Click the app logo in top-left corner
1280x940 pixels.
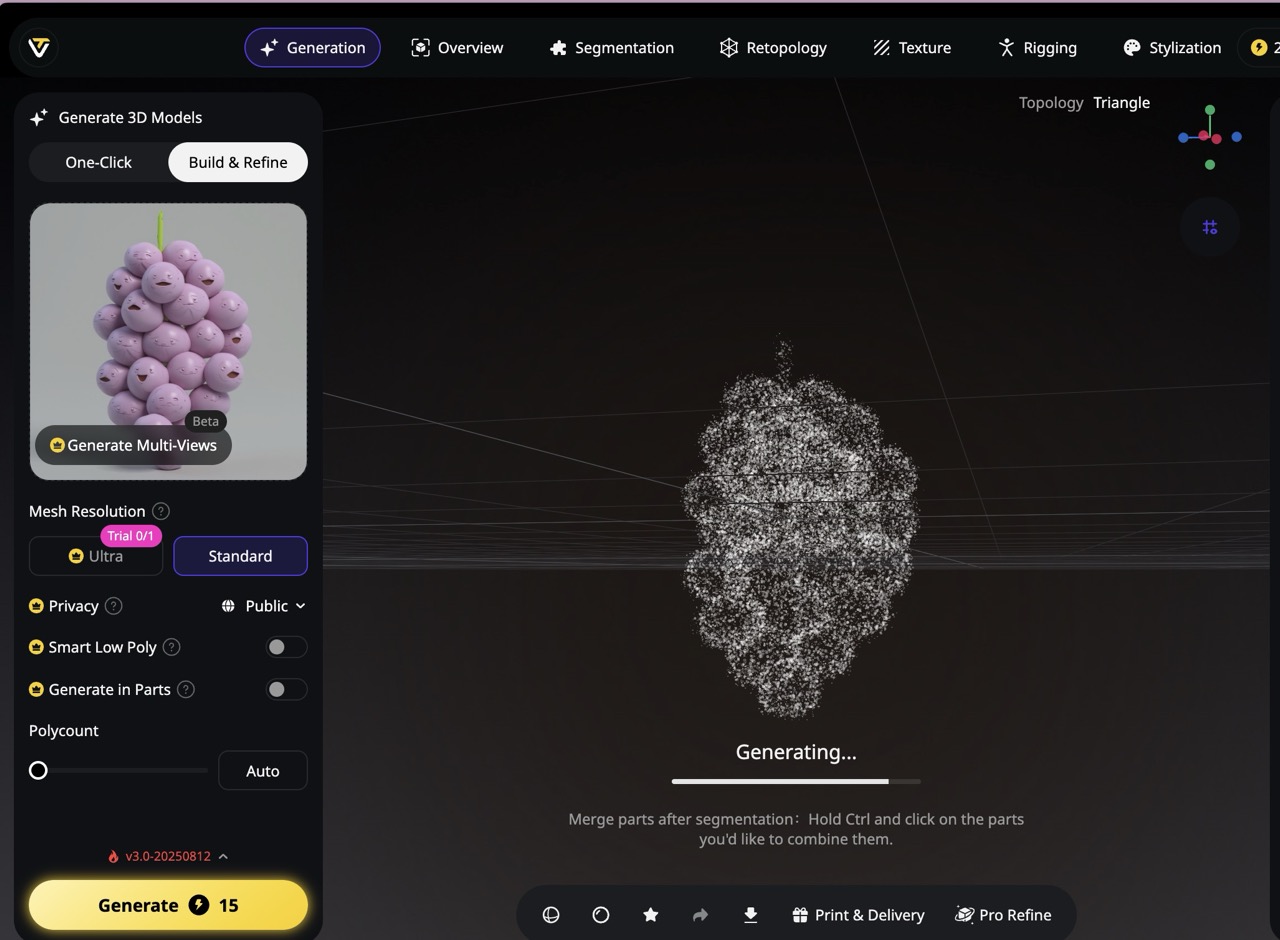click(x=39, y=47)
